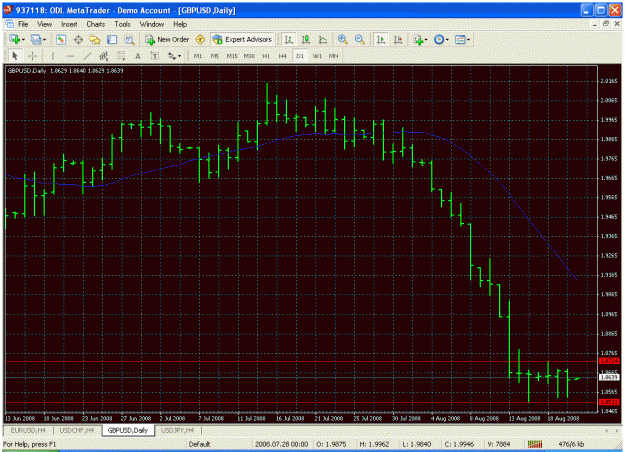625x452 pixels.
Task: Select the Equidistant Channel tool
Action: [x=104, y=56]
